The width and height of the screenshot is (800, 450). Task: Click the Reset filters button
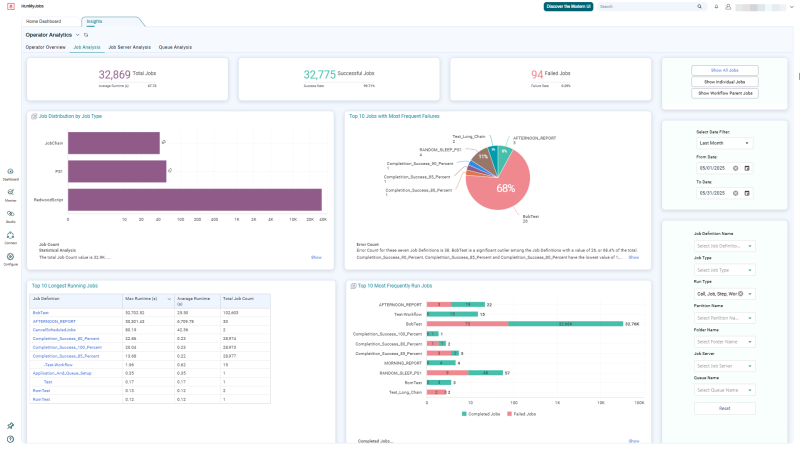[724, 408]
